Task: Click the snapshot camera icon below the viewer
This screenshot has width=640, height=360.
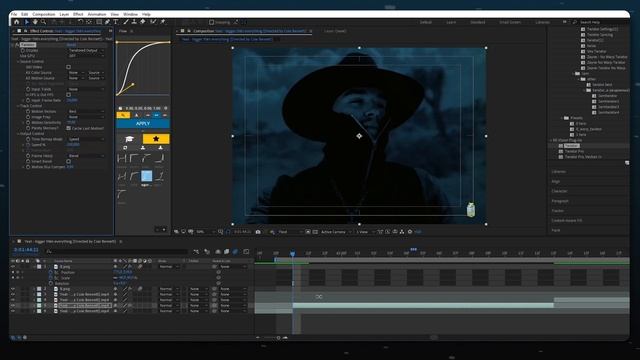Action: (x=258, y=232)
